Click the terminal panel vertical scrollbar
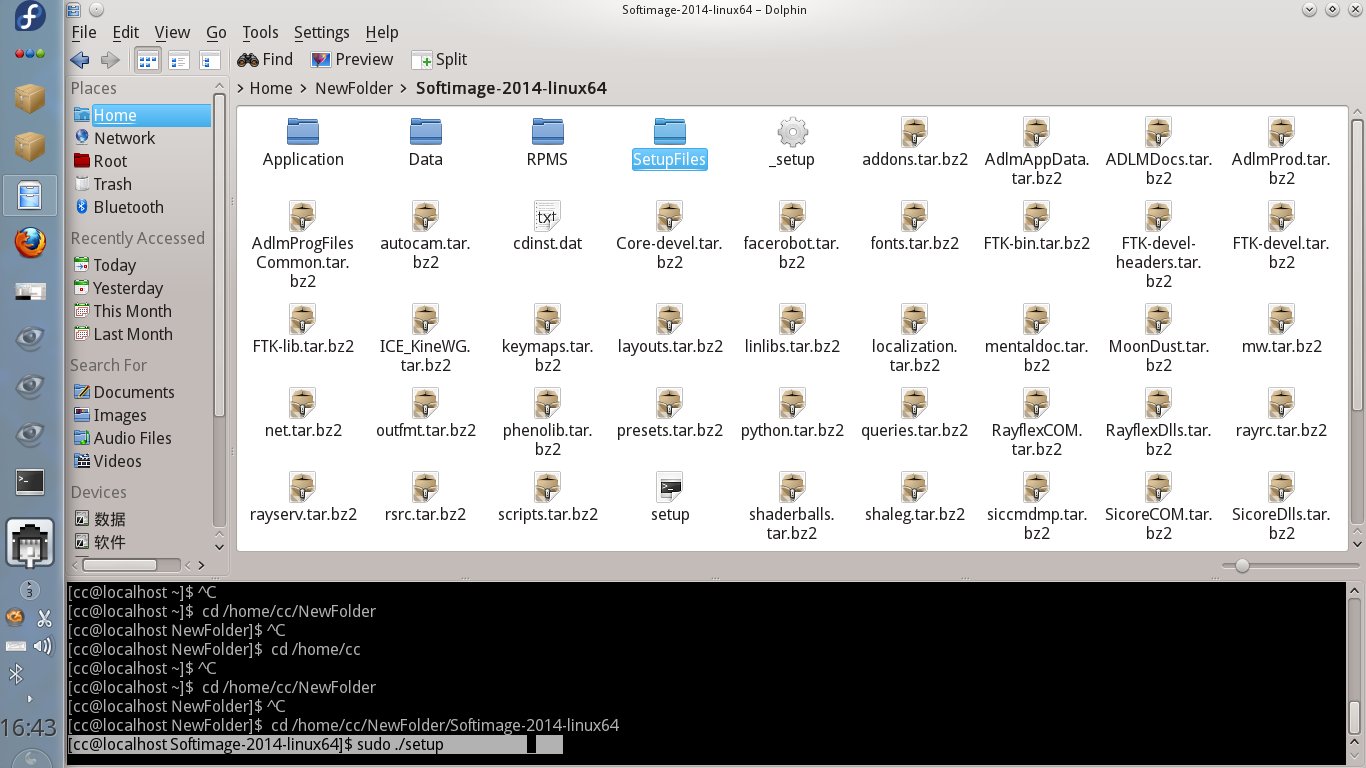 pos(1355,716)
